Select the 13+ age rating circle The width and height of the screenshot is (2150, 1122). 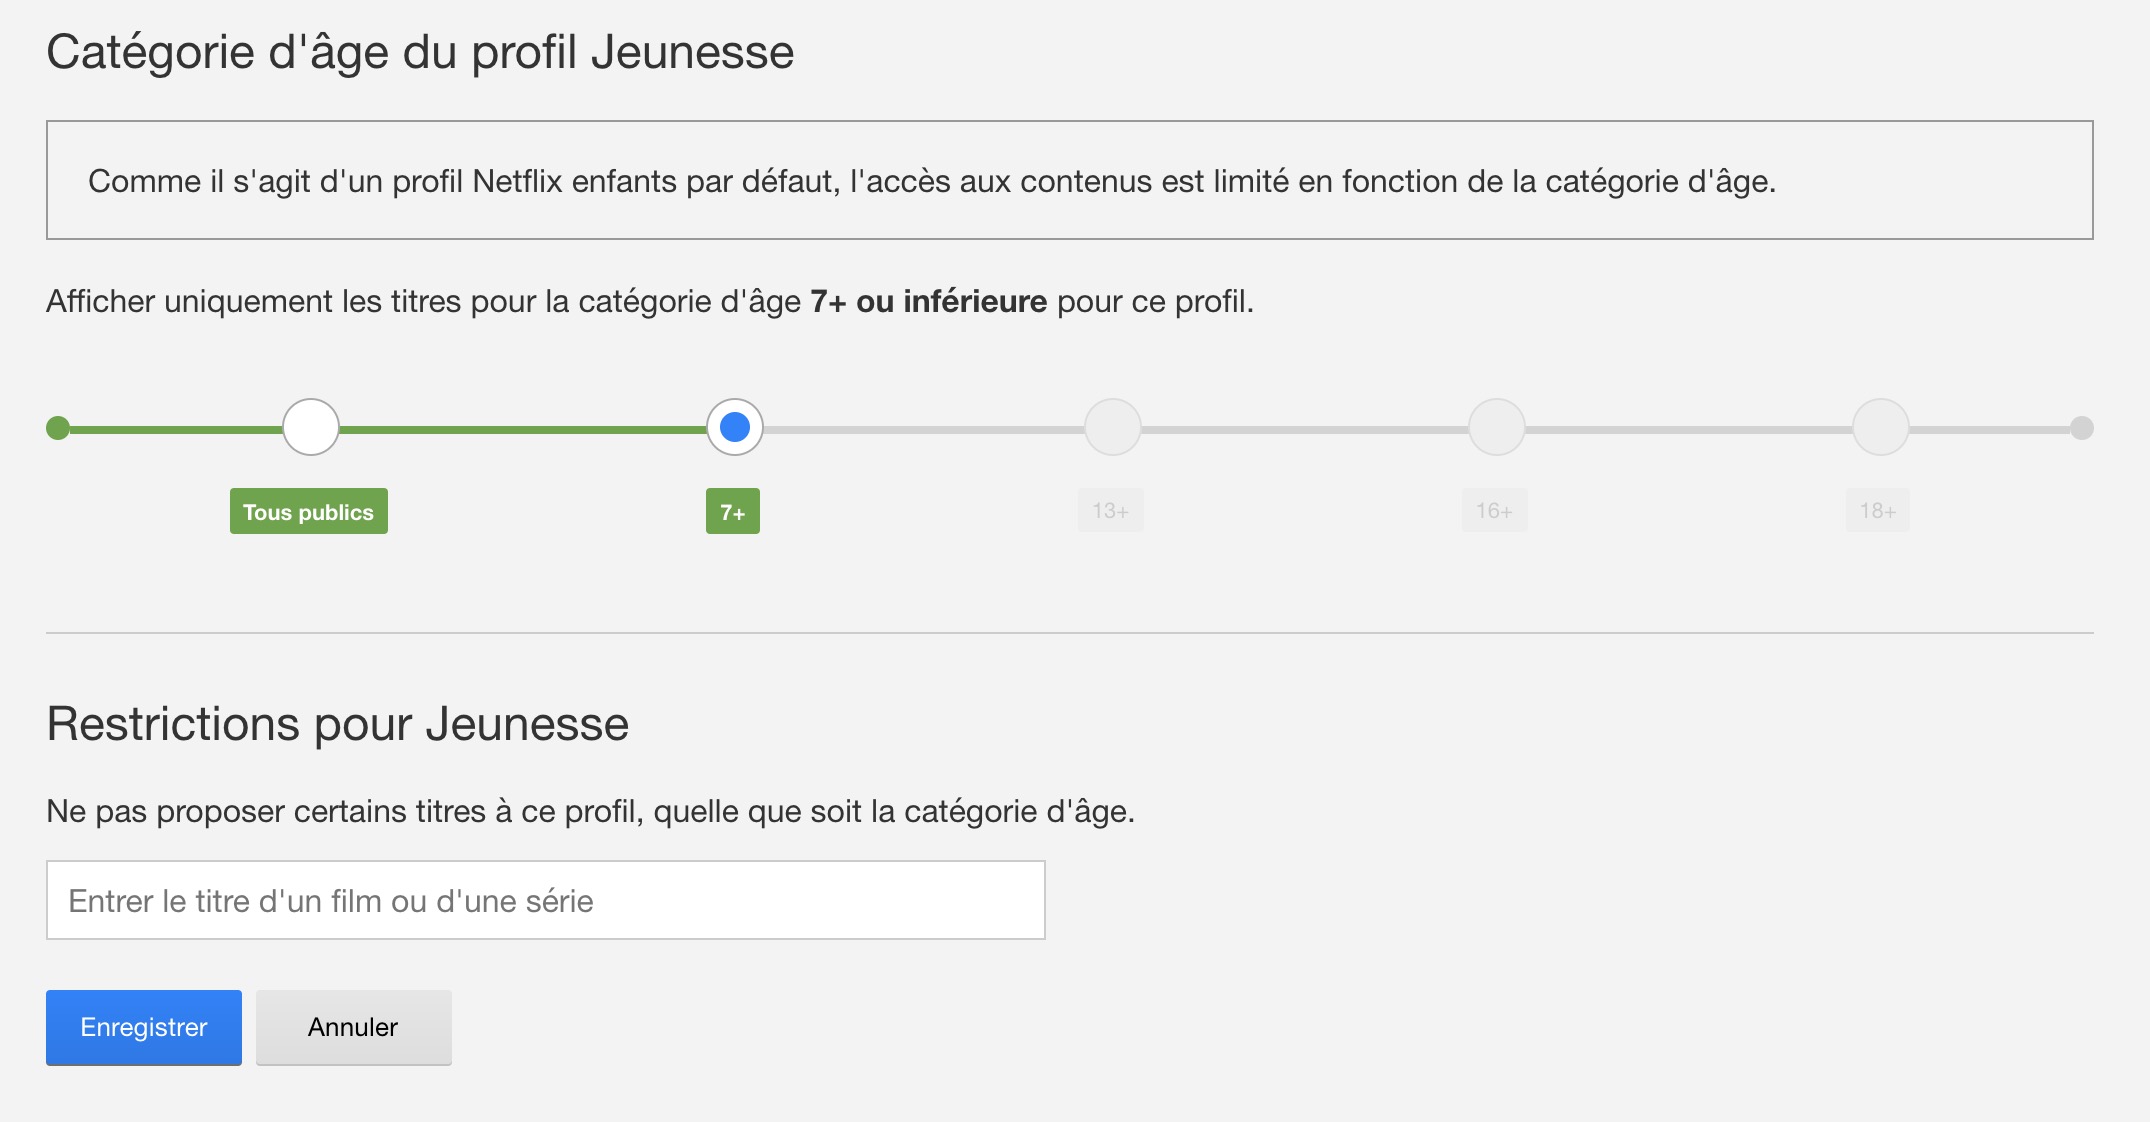(x=1113, y=427)
